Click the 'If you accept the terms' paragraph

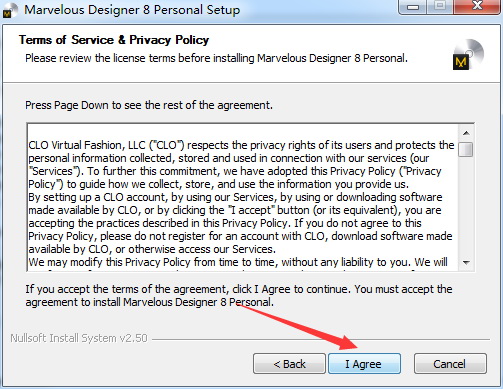click(x=239, y=295)
